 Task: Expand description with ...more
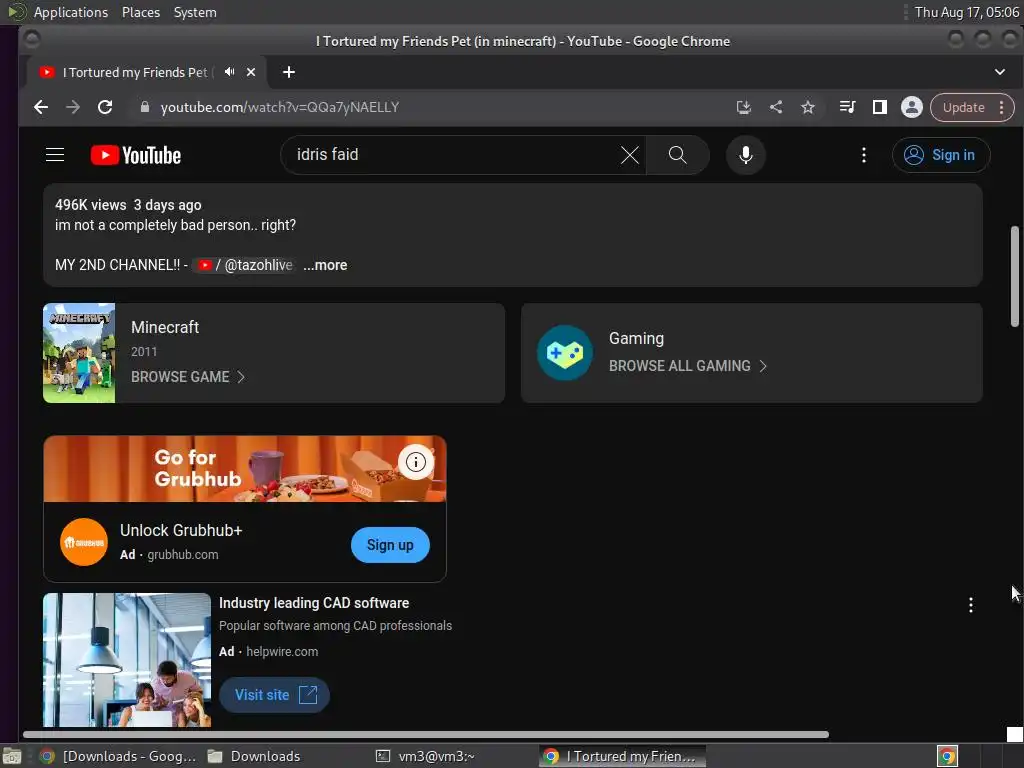point(325,265)
